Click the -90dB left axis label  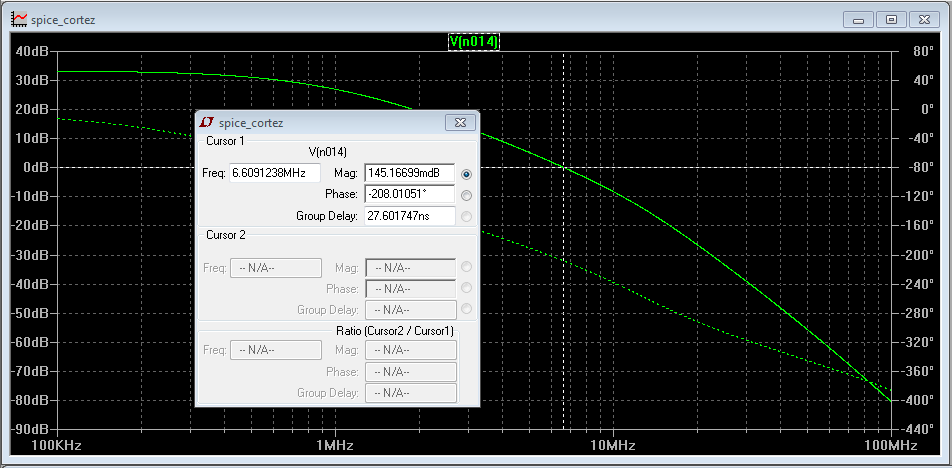coord(30,429)
